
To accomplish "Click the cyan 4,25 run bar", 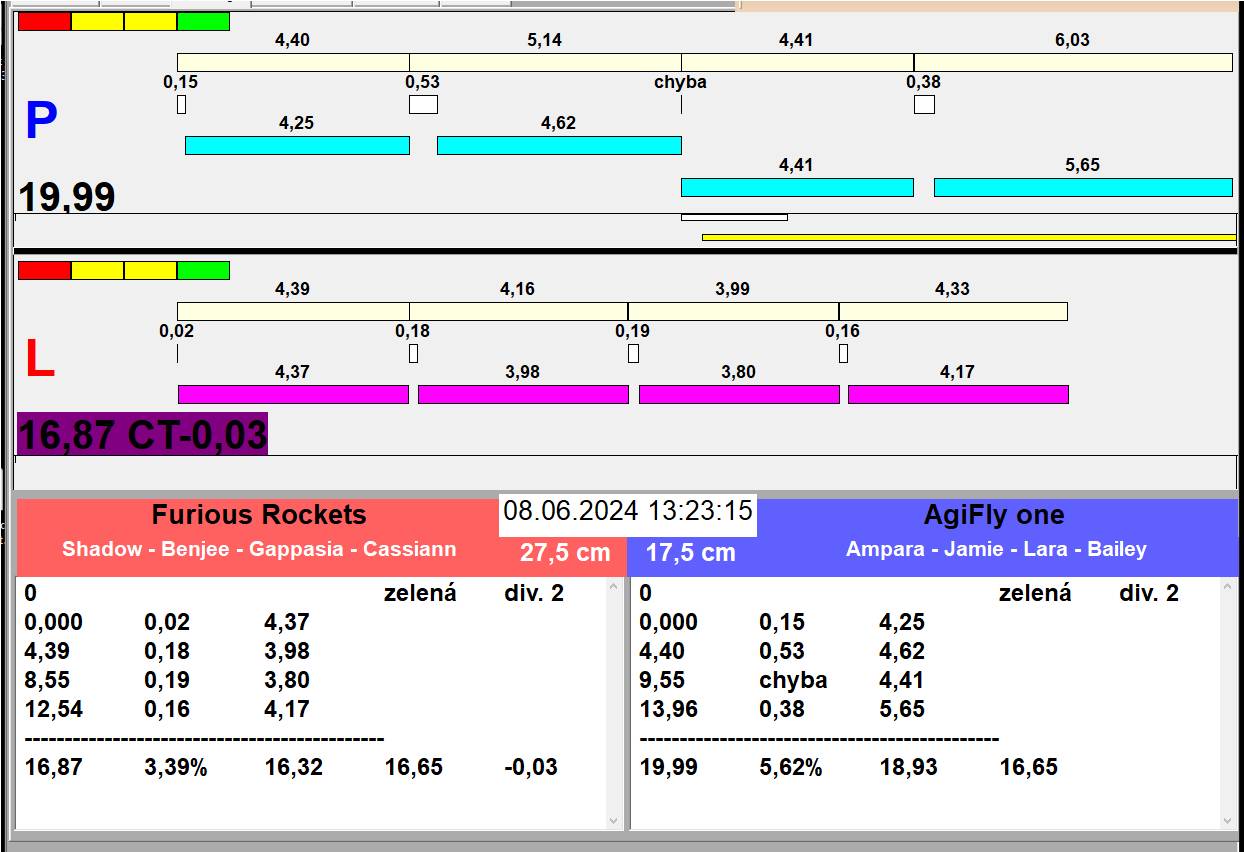I will coord(297,145).
